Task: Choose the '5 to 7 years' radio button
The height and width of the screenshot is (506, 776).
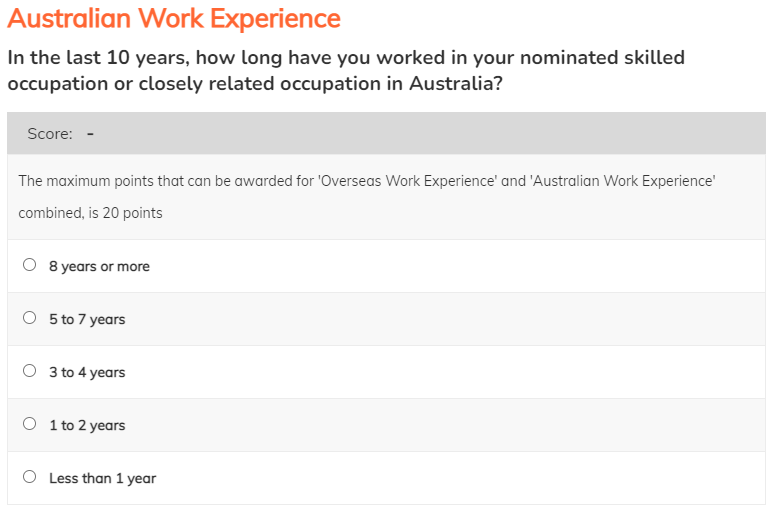Action: click(30, 319)
